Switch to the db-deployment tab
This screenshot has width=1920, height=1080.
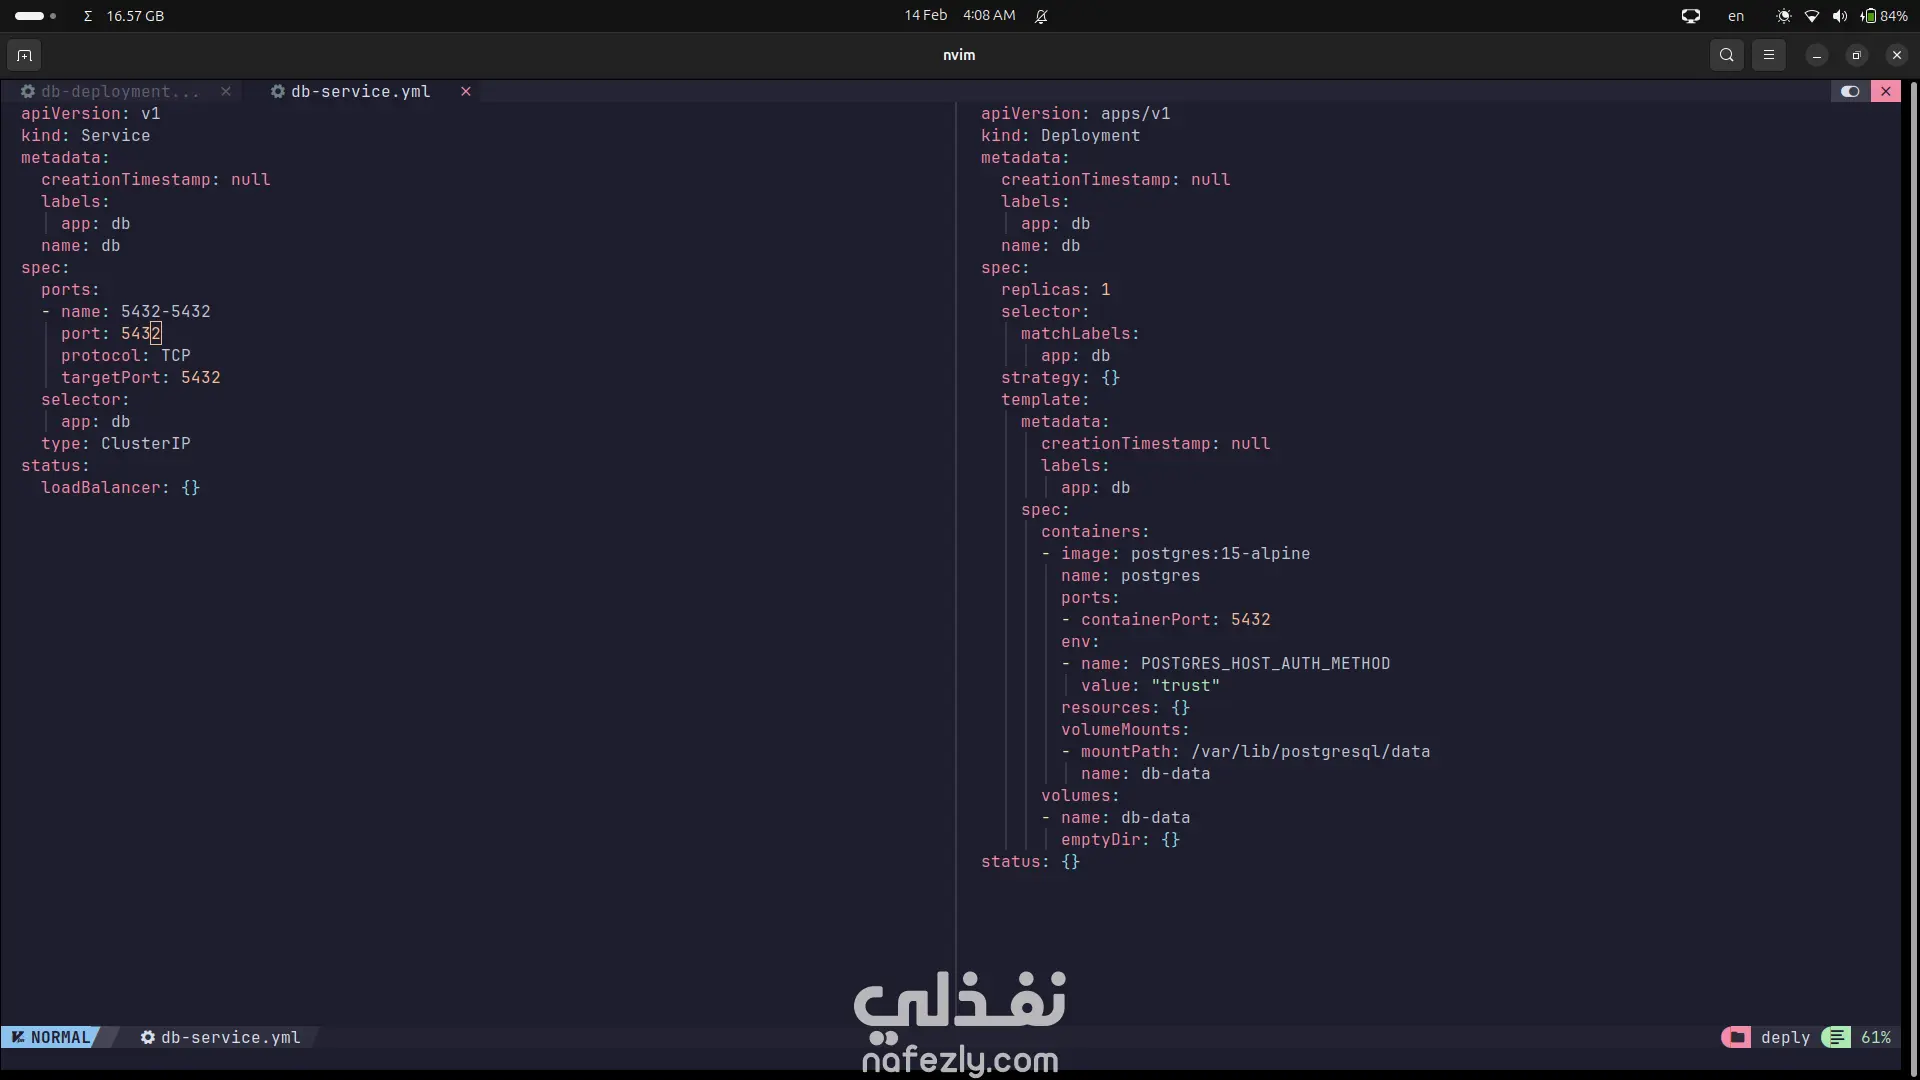[x=119, y=91]
